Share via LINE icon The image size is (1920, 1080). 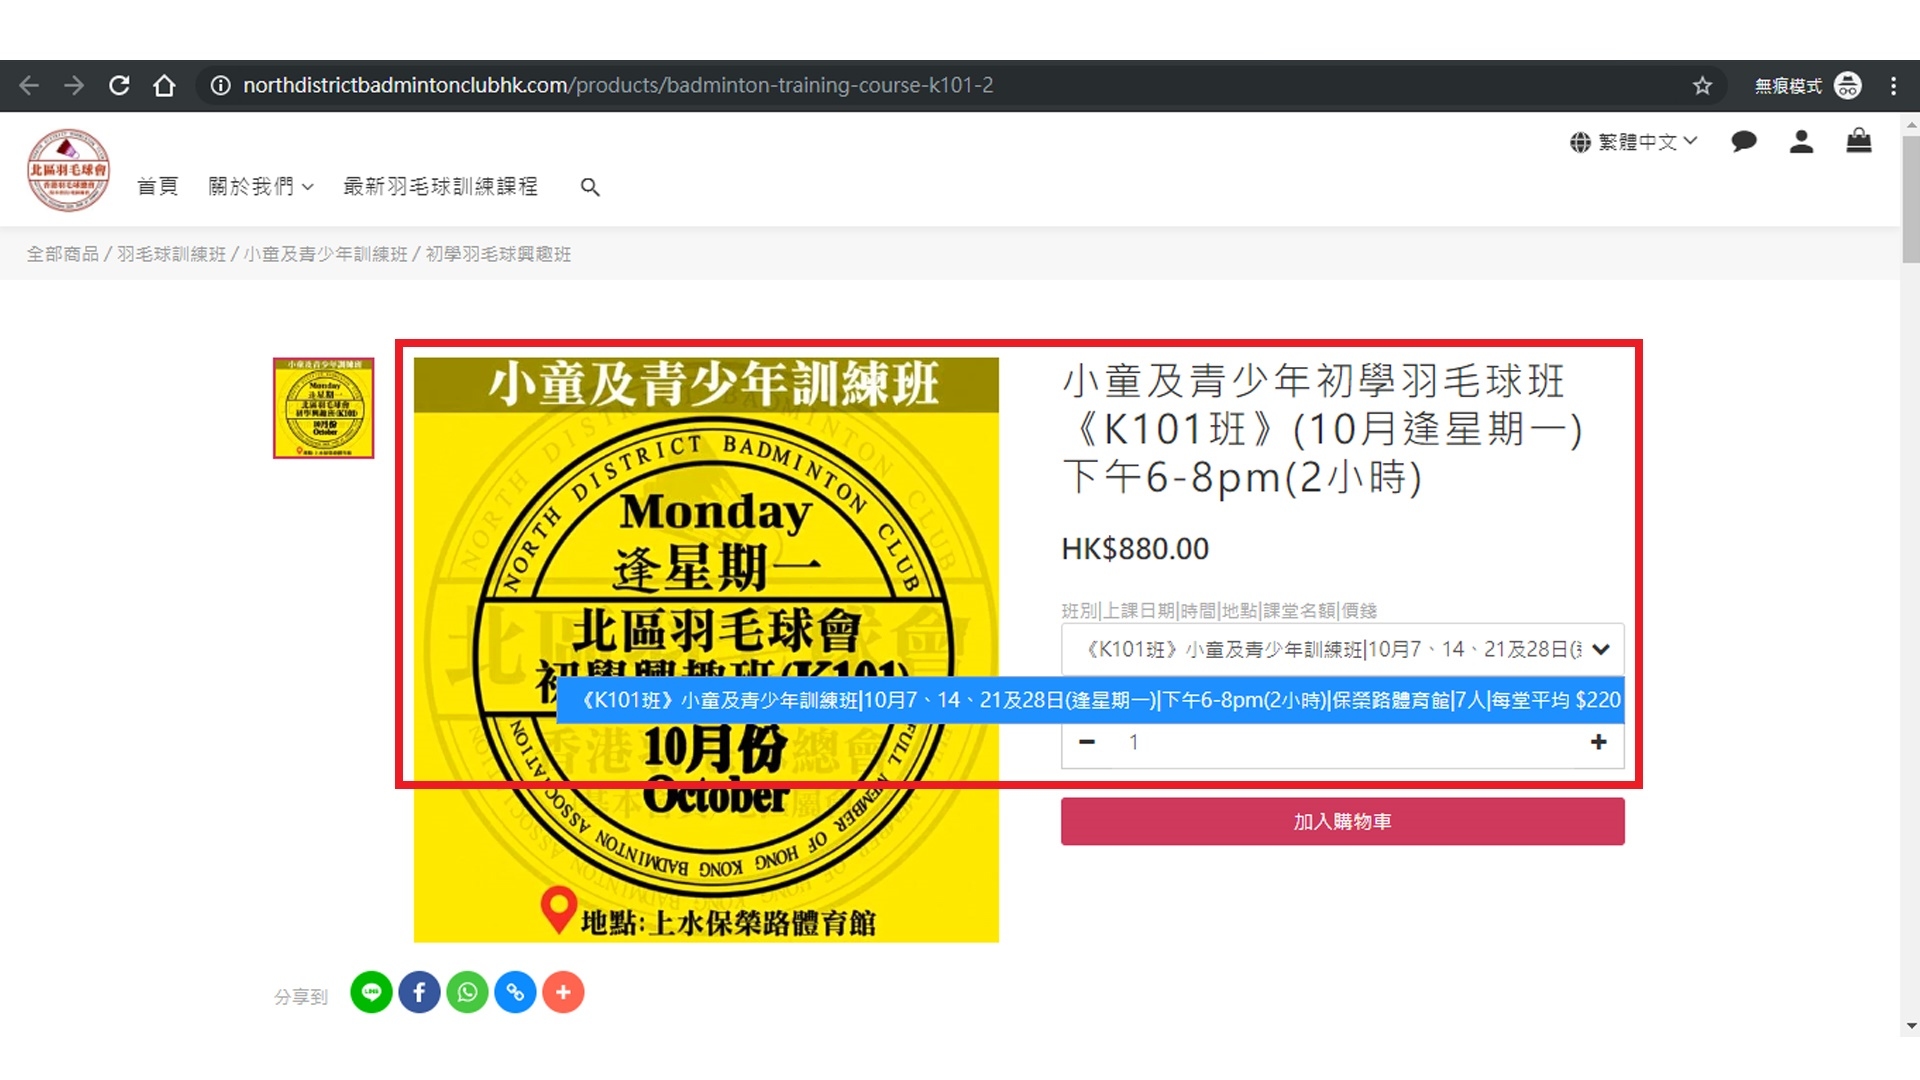coord(371,992)
